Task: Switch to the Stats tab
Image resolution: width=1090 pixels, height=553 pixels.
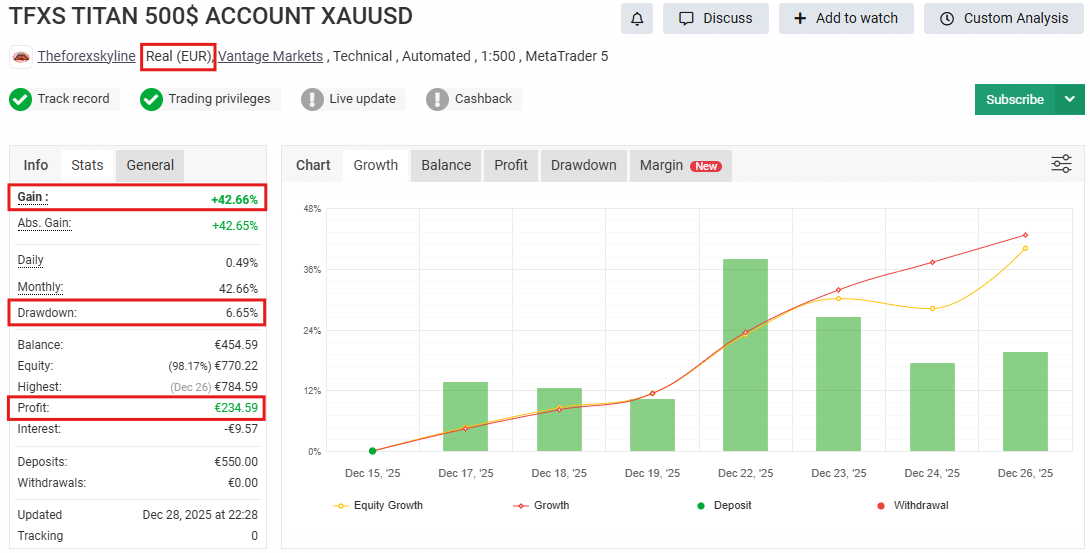Action: (87, 165)
